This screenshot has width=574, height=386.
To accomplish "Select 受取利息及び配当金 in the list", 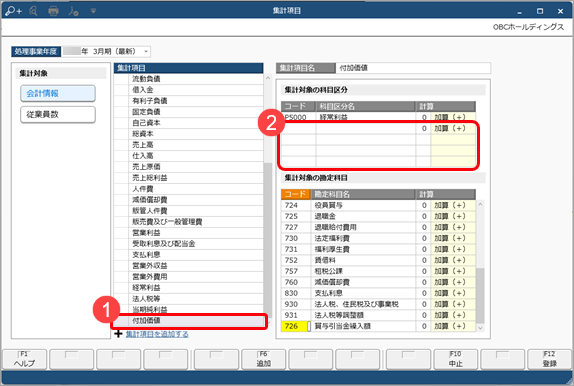I will pos(189,244).
